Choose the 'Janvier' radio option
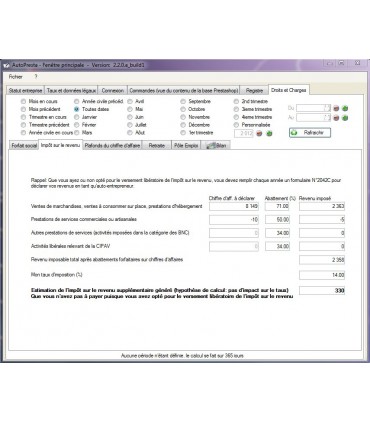This screenshot has height=423, width=370. pos(77,117)
